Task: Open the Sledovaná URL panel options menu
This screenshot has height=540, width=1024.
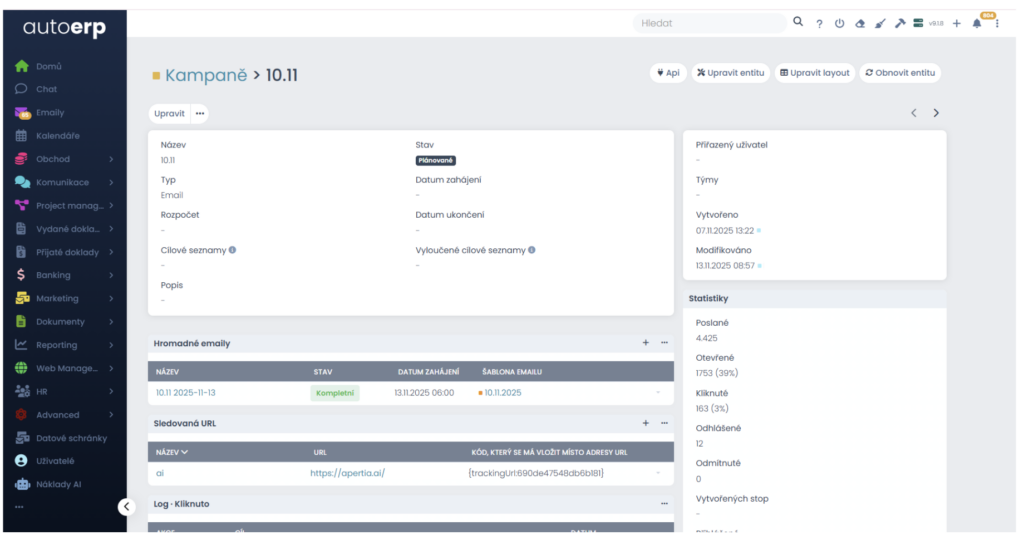Action: (x=664, y=423)
